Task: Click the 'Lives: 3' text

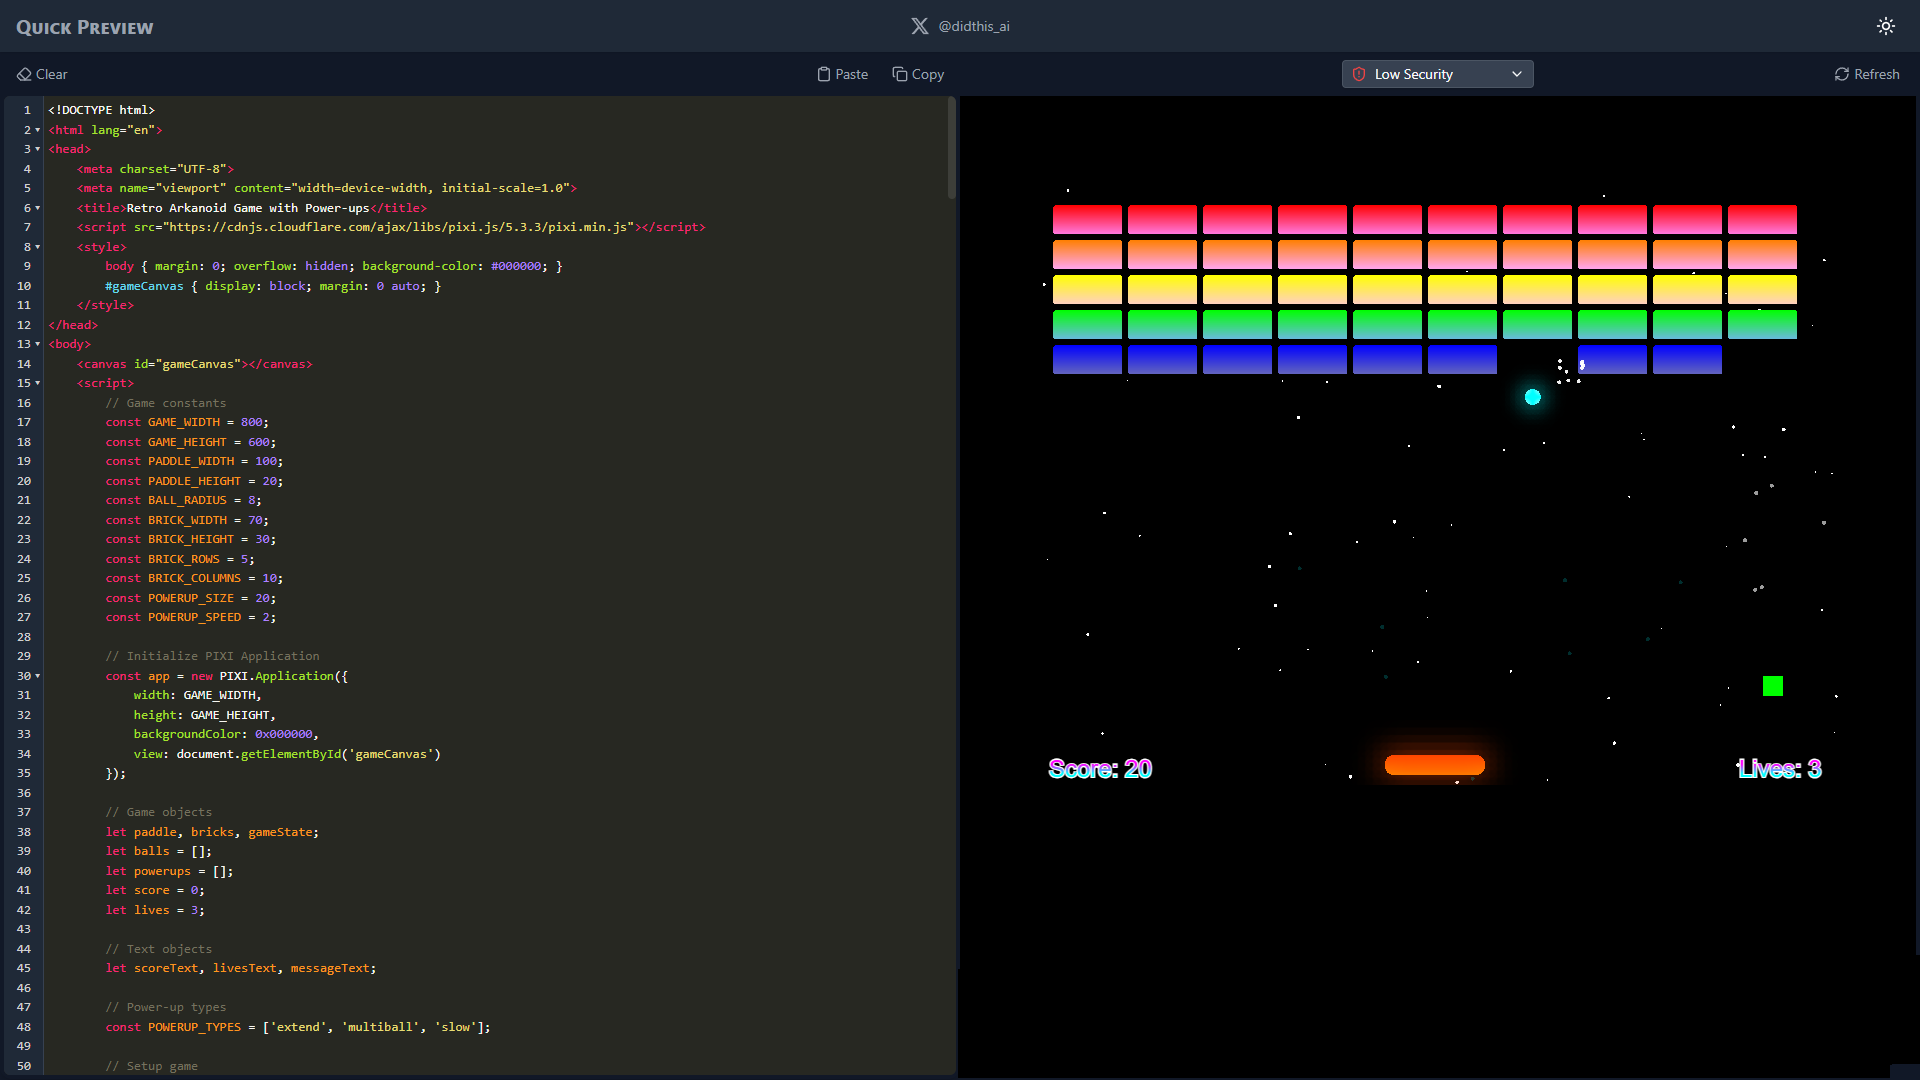Action: [x=1779, y=768]
